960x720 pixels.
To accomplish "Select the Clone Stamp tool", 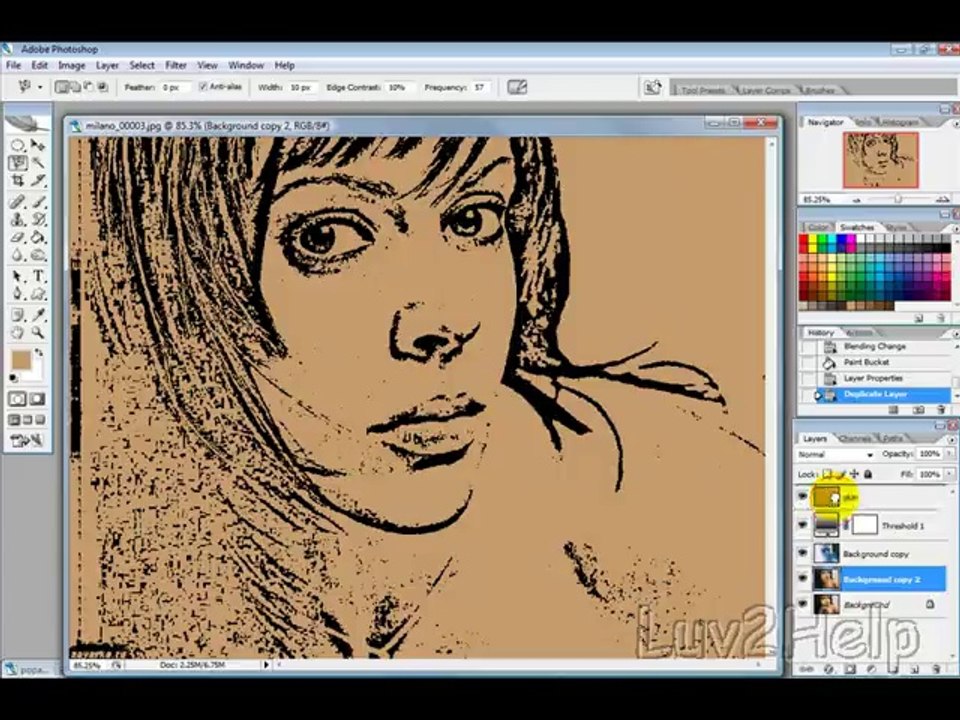I will (18, 219).
